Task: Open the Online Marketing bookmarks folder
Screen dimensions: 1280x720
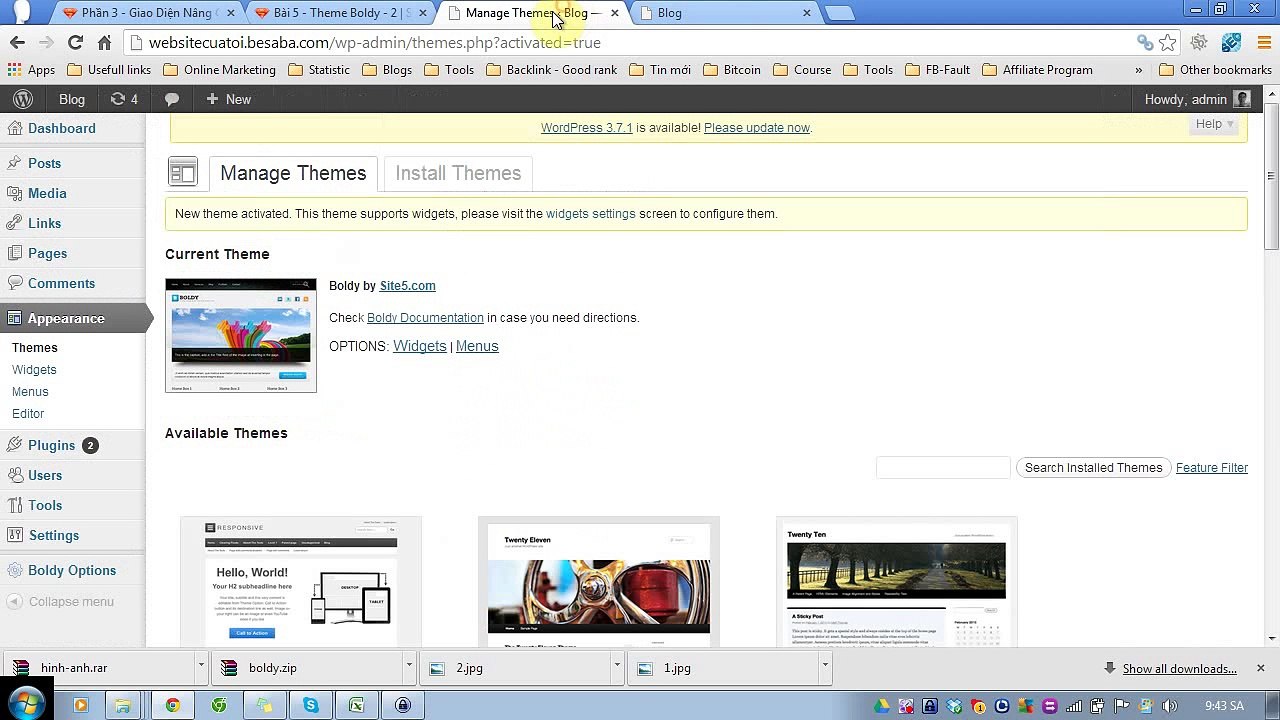Action: 219,70
